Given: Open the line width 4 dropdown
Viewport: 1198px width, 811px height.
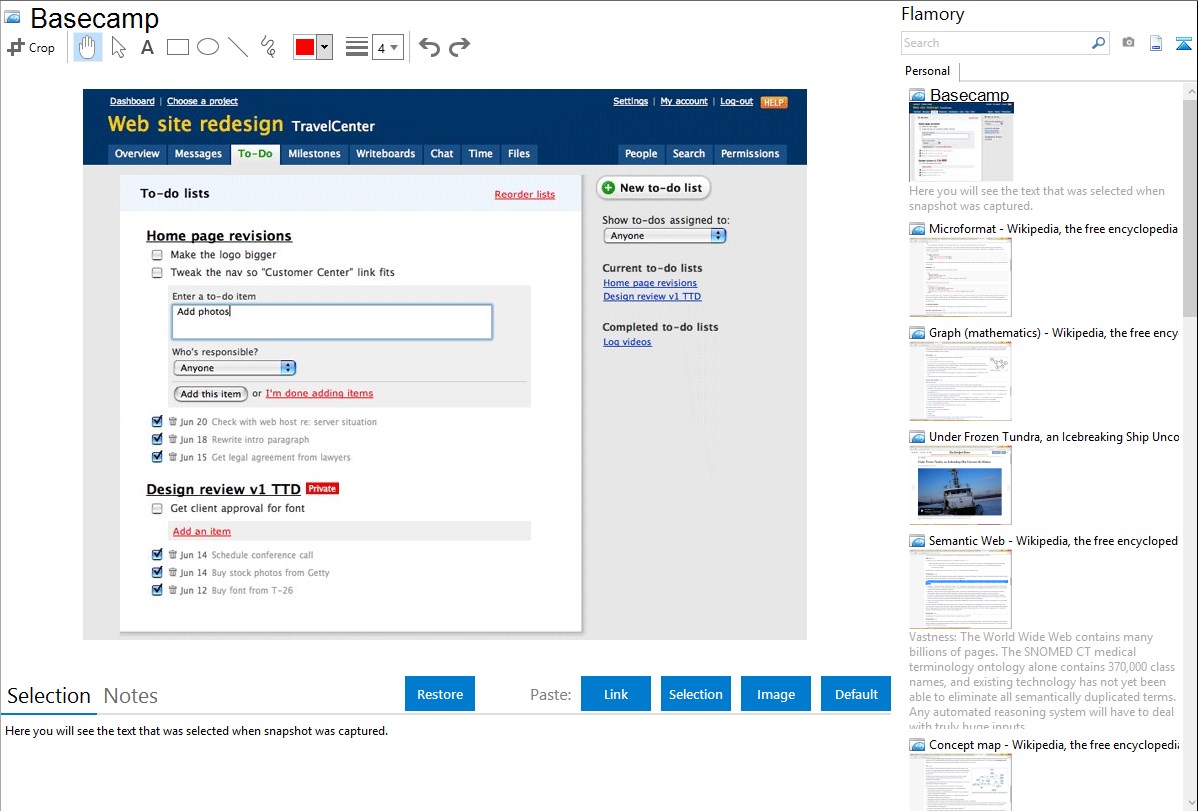Looking at the screenshot, I should click(387, 47).
